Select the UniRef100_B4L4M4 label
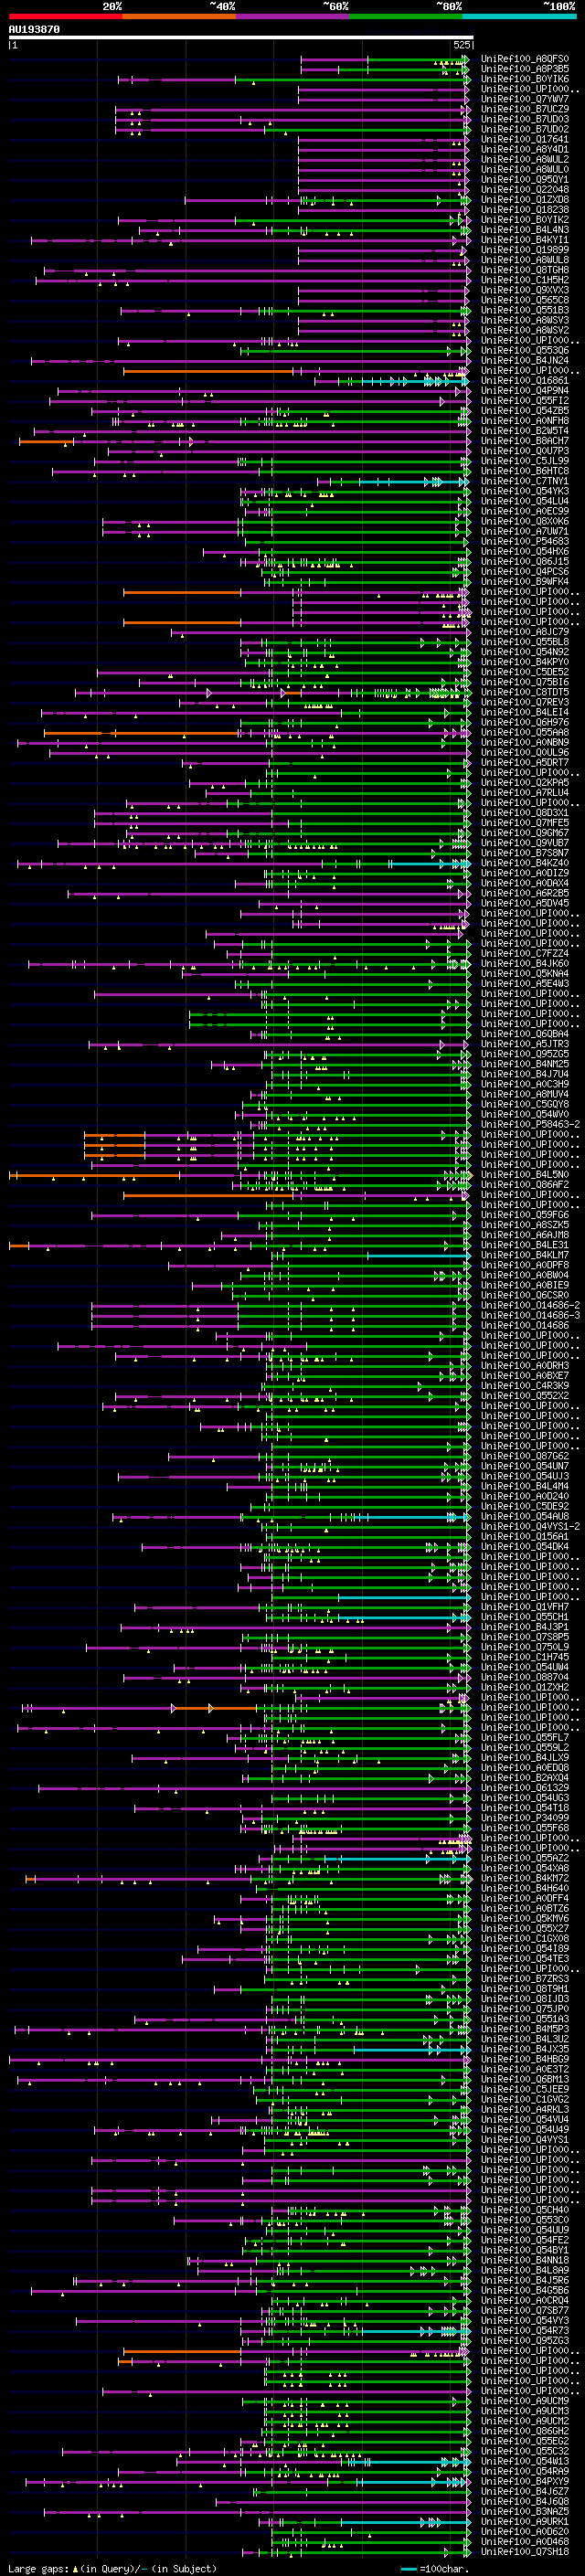The image size is (585, 2576). (x=525, y=1487)
